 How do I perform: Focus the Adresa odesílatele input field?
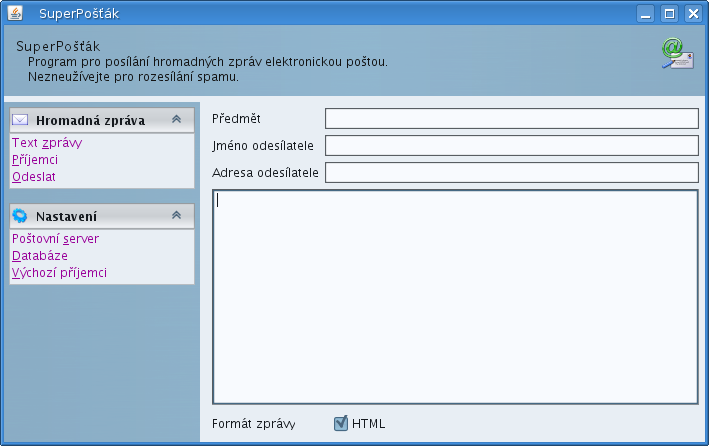point(512,172)
